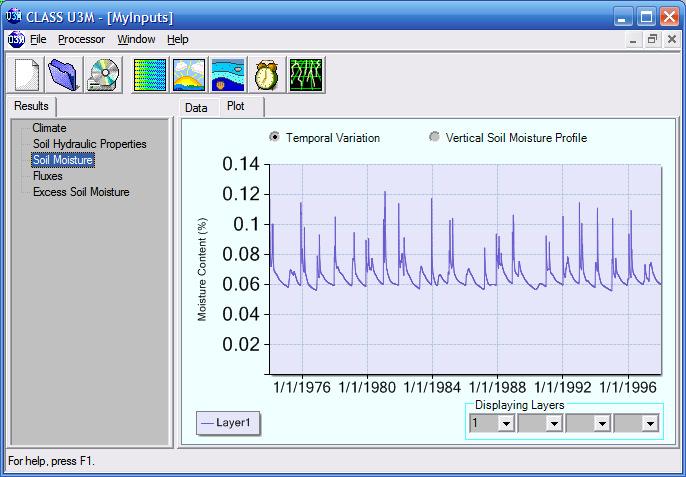Close the CLASS U3M application window
The height and width of the screenshot is (477, 686).
669,18
